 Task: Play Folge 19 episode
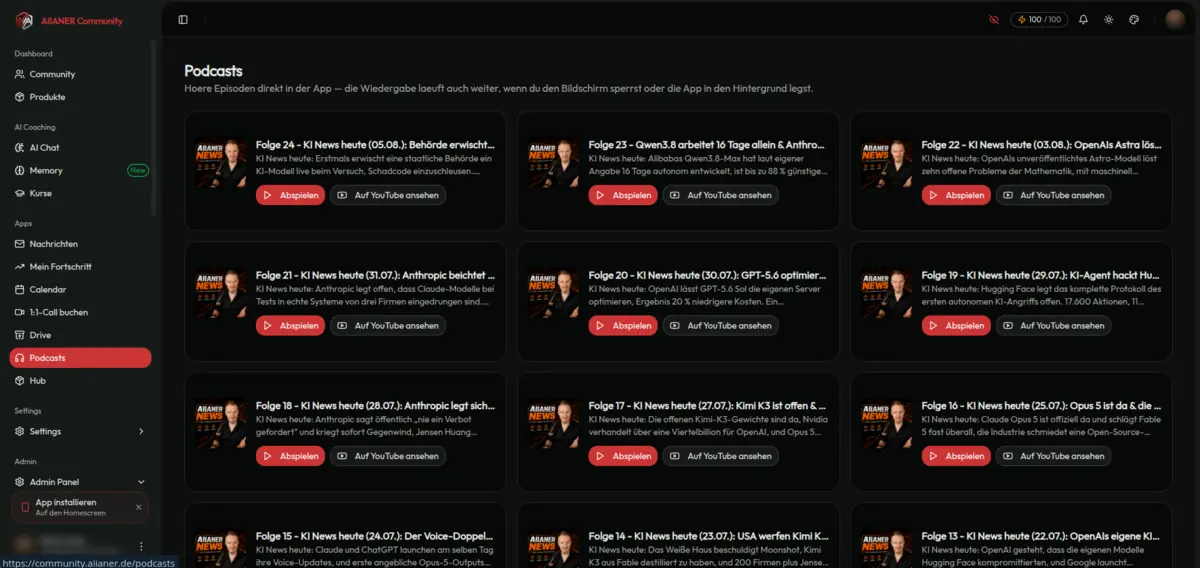pos(956,325)
